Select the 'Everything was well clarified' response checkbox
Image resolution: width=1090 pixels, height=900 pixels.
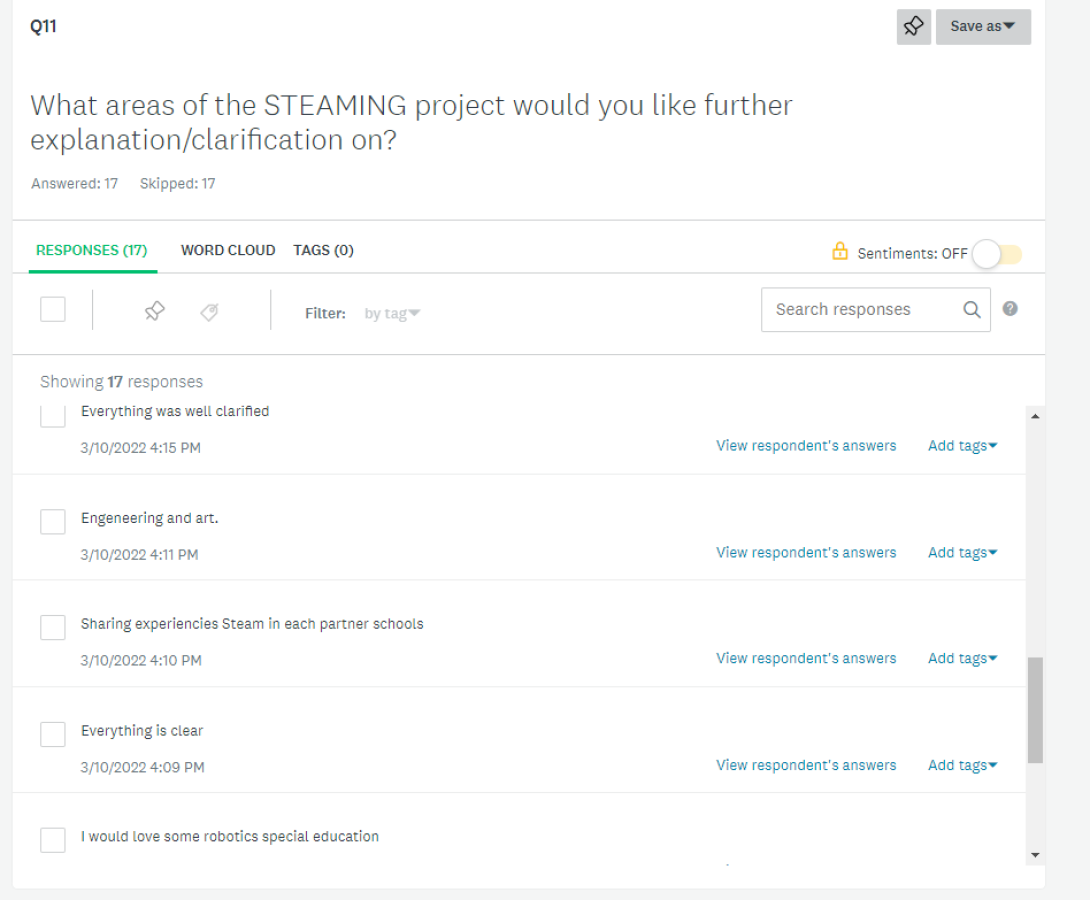53,416
